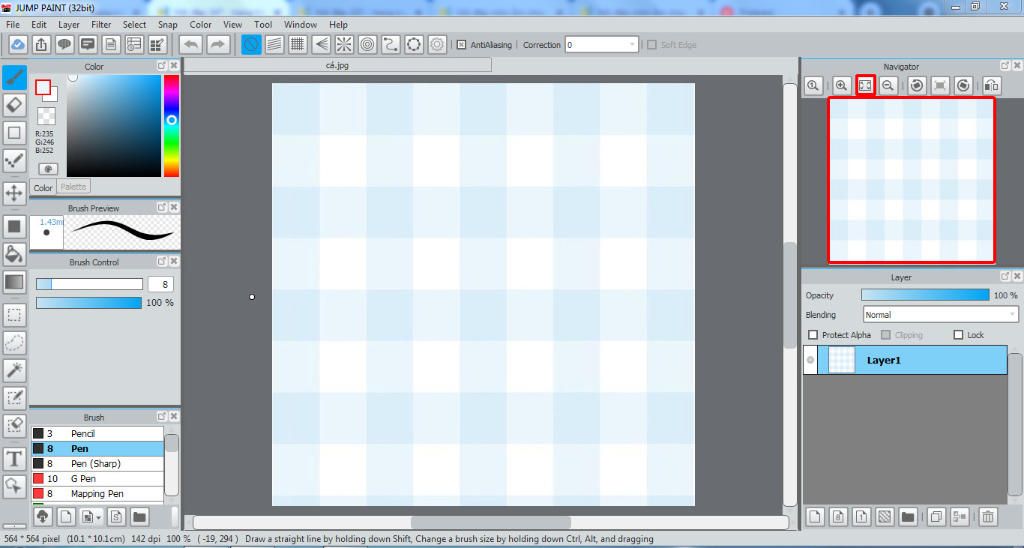Select the Eraser tool

(14, 105)
